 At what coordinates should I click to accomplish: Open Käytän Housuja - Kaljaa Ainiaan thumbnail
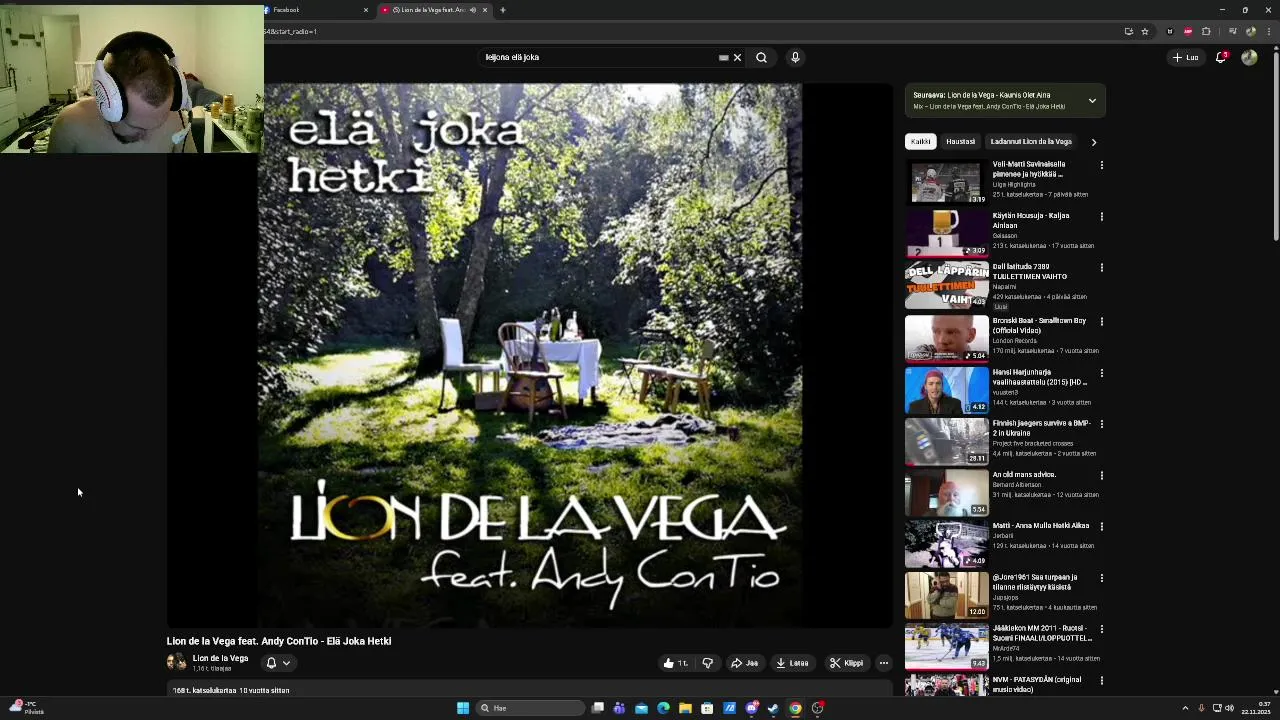pos(946,233)
